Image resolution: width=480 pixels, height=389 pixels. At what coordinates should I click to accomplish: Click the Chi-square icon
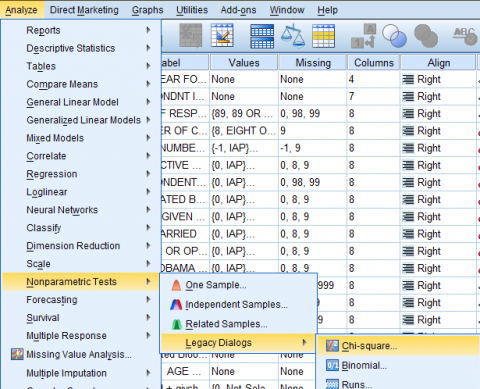point(332,346)
